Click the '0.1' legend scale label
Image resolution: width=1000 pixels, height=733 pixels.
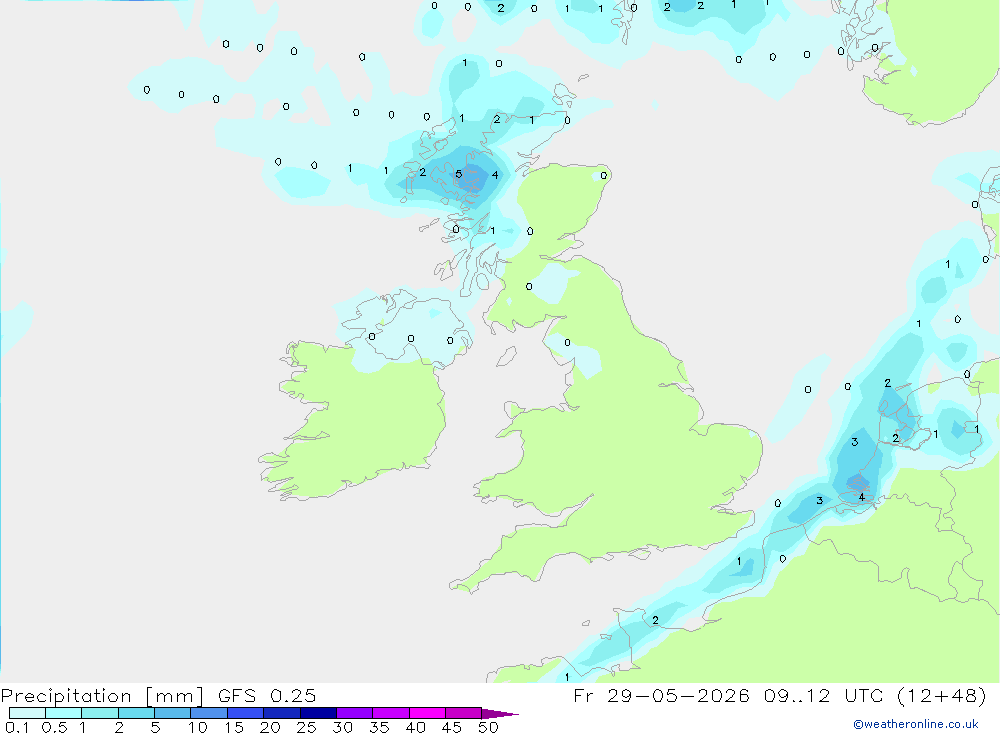pos(17,727)
